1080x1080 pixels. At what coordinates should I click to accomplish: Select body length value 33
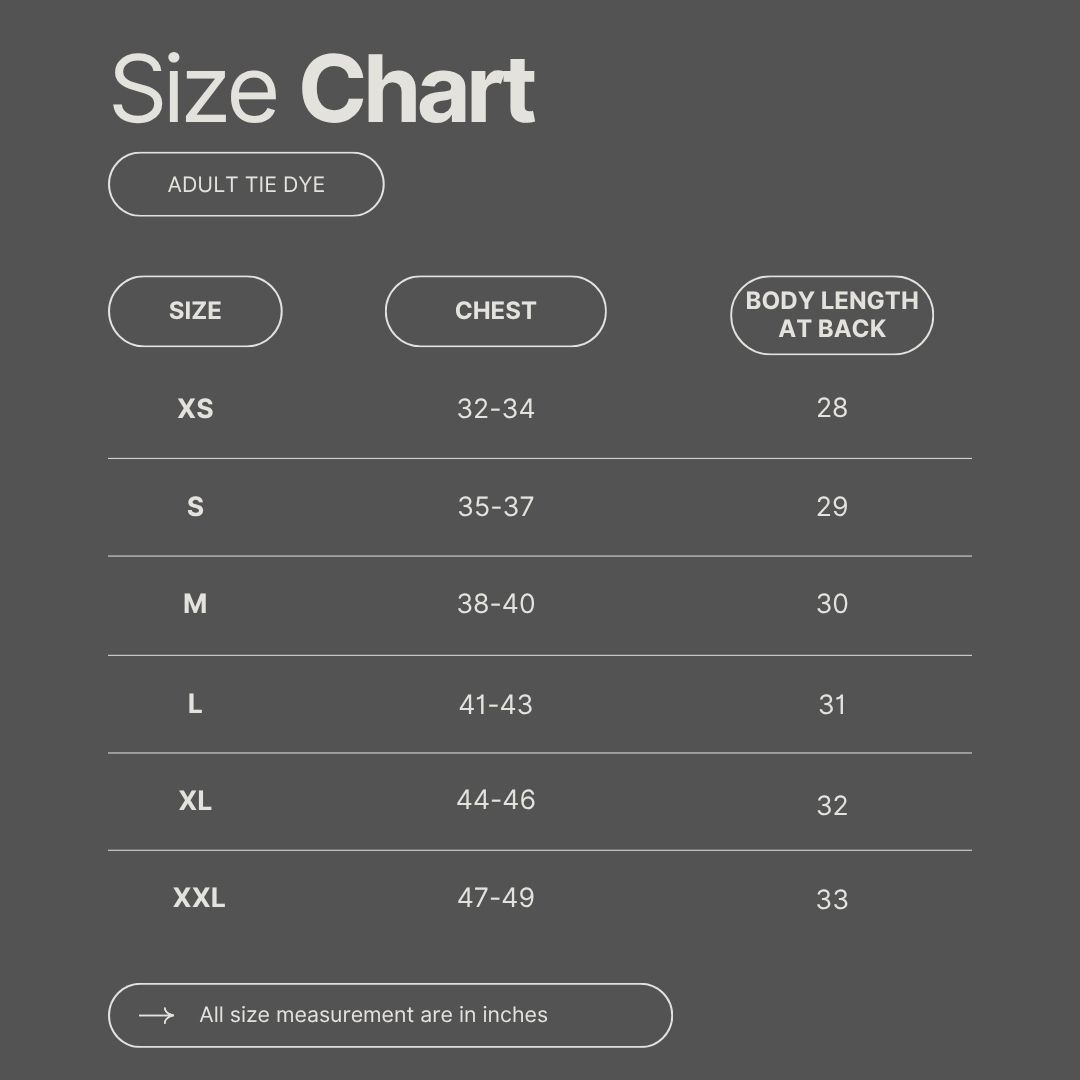[x=831, y=900]
